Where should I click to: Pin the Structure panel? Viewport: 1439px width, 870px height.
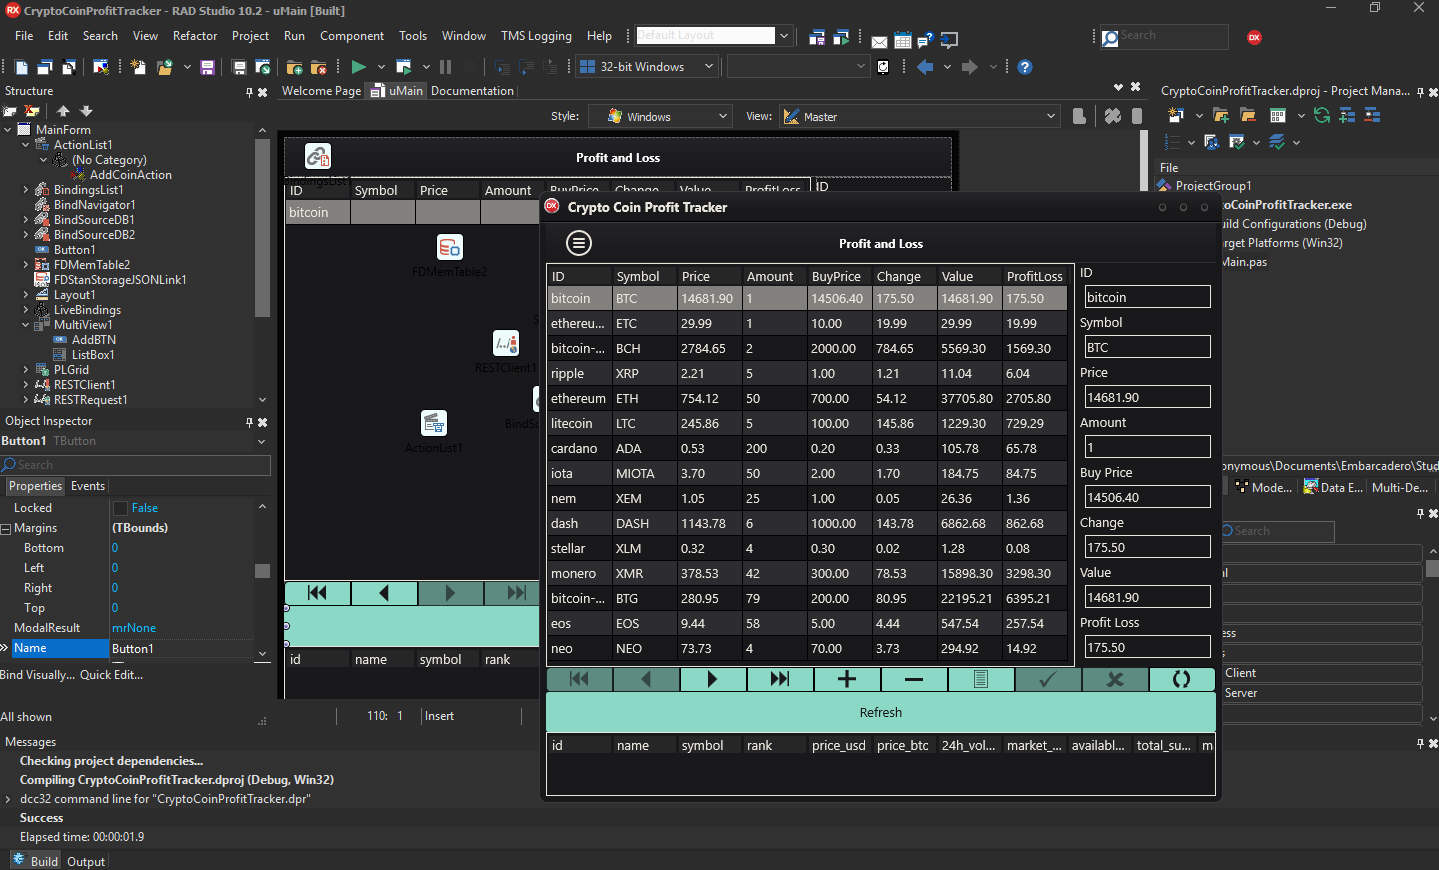click(249, 92)
